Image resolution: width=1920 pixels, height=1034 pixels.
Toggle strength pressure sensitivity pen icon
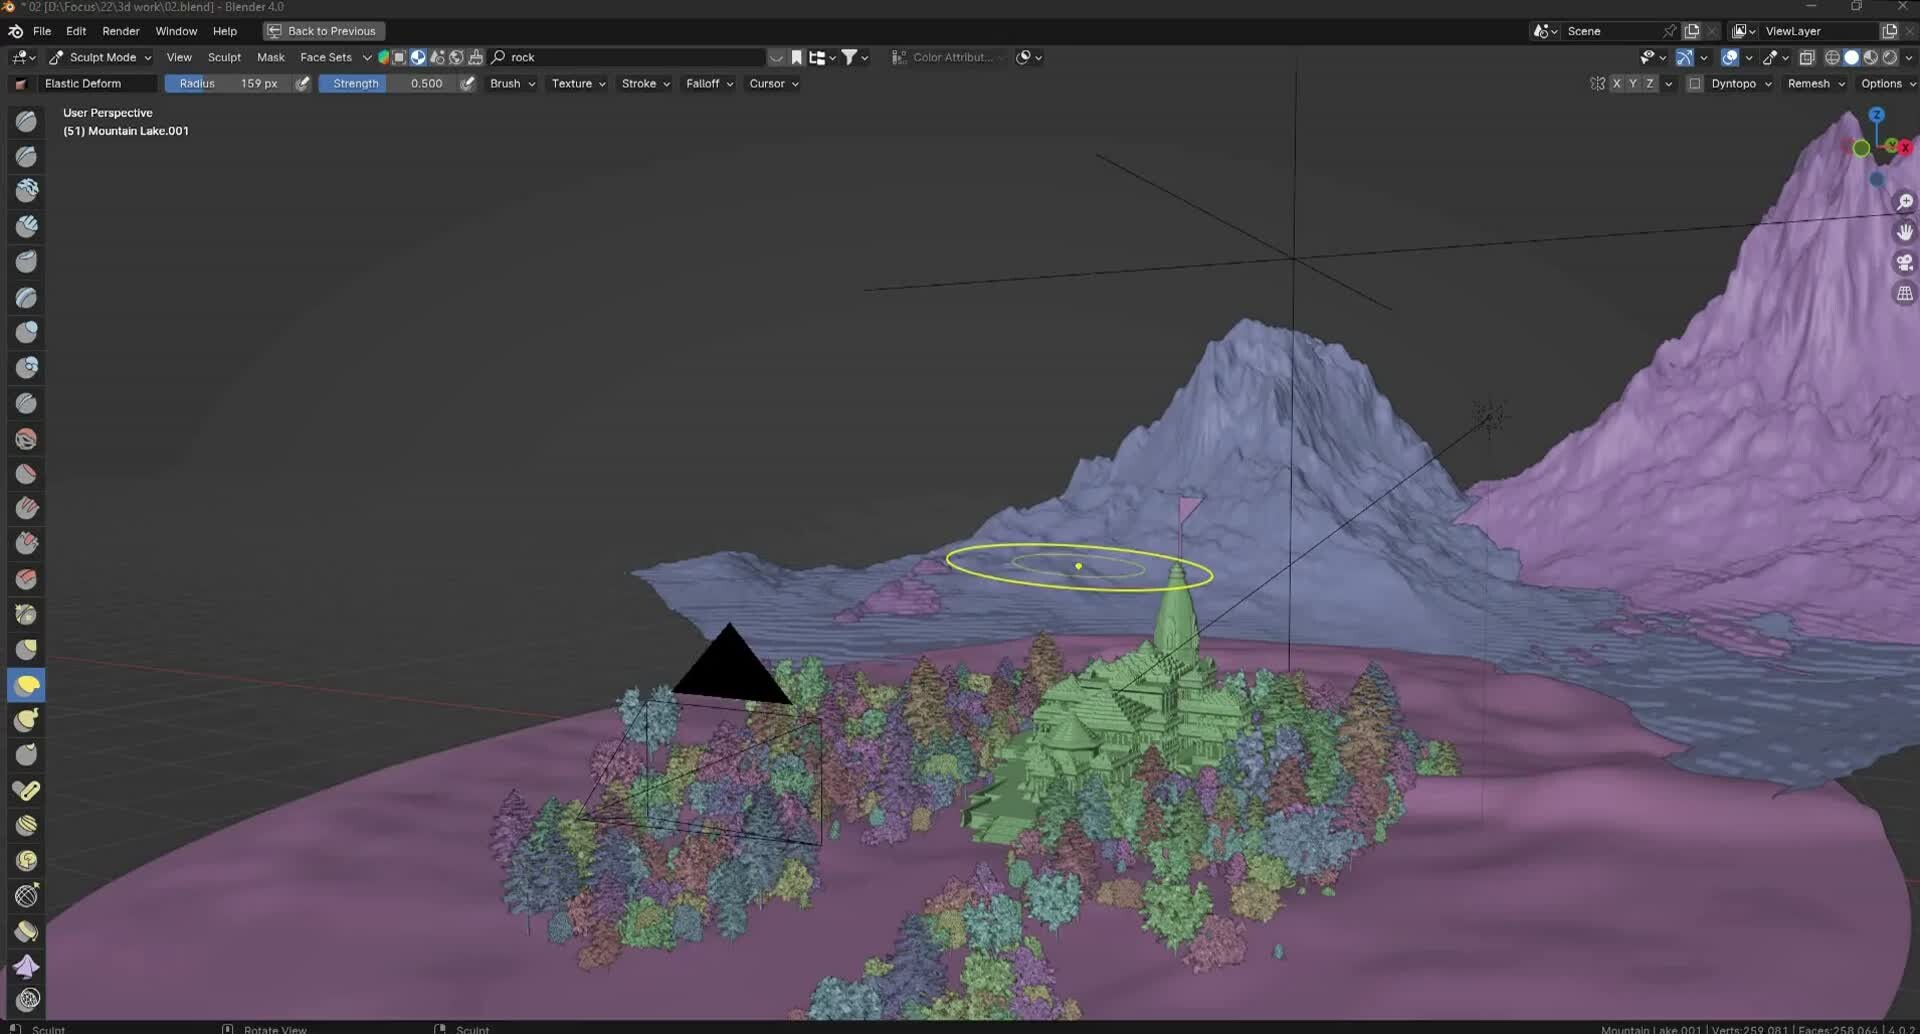[x=467, y=84]
